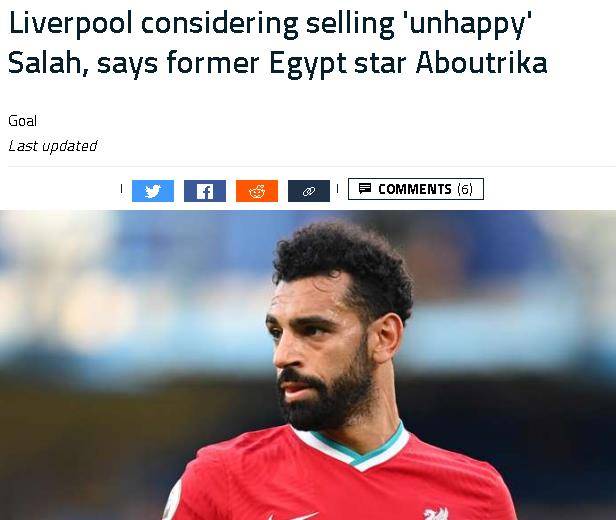This screenshot has width=616, height=520.
Task: Click the horizontal divider under Last updated
Action: (x=312, y=167)
